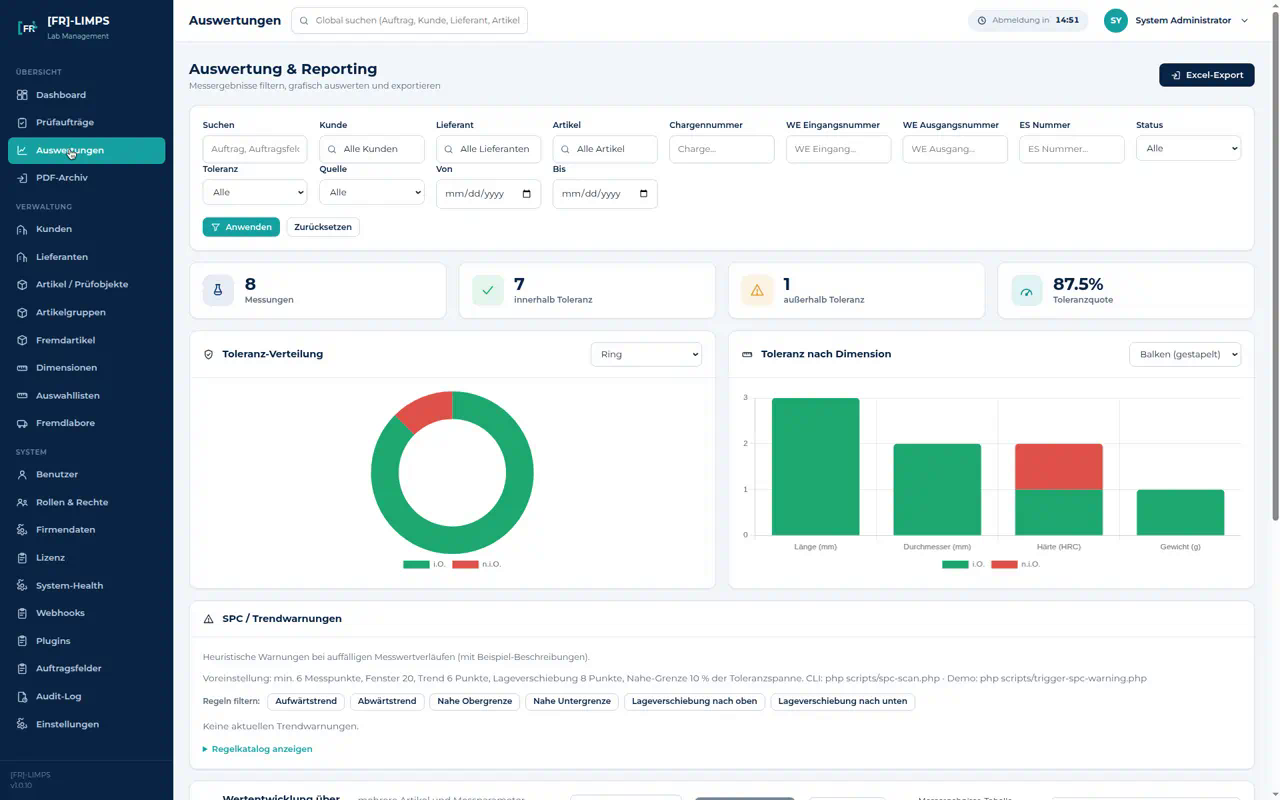Go to Fremdartikel in the sidebar
Viewport: 1280px width, 800px height.
87,340
